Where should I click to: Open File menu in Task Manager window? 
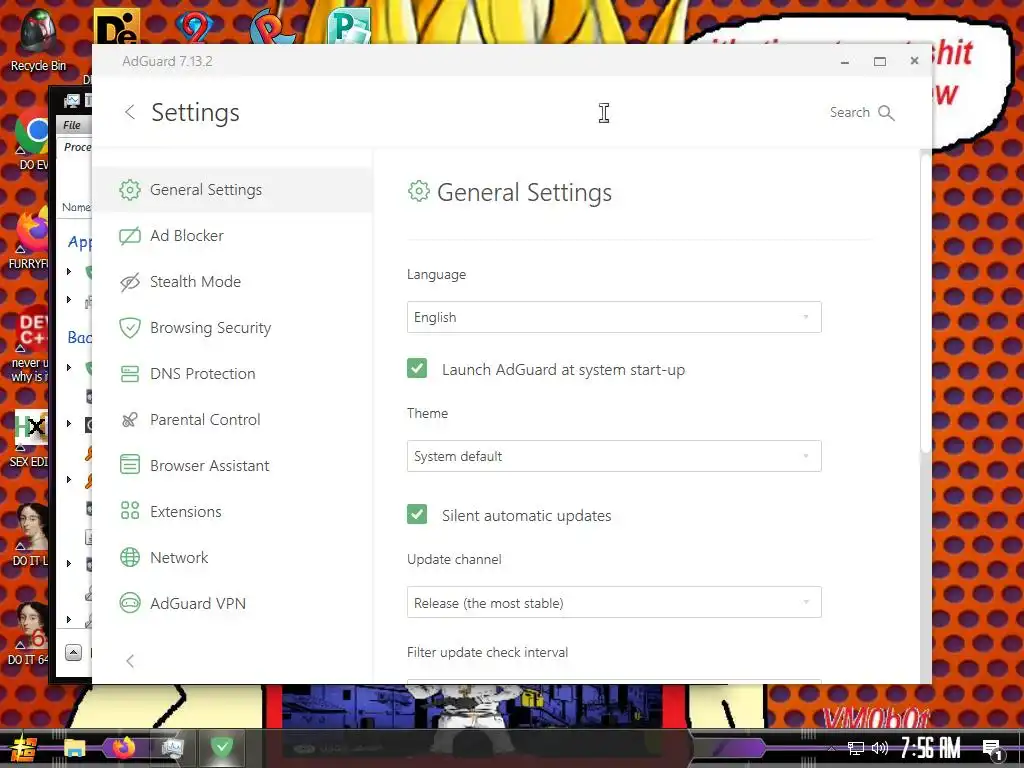point(72,125)
